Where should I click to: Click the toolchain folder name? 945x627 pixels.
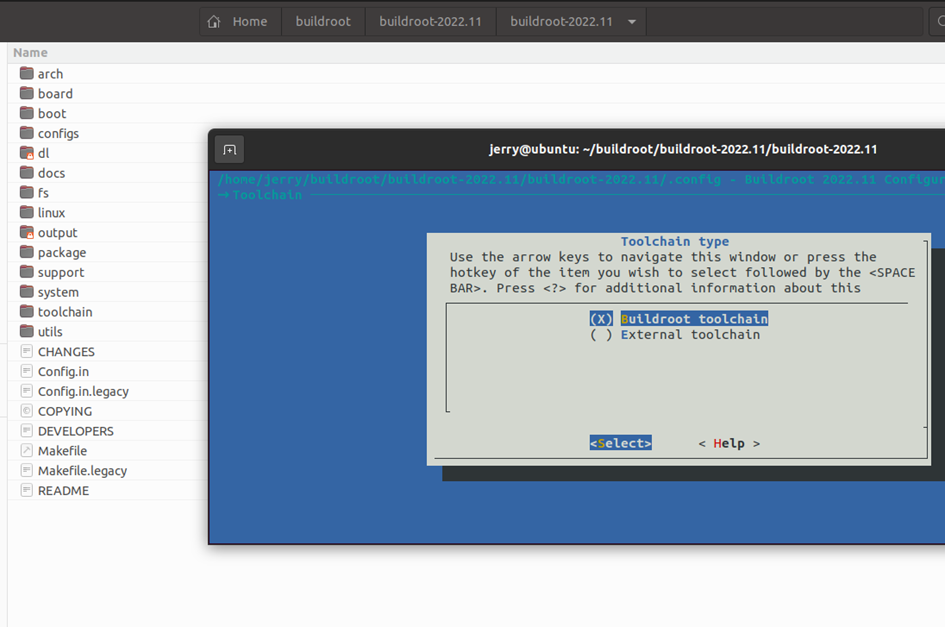65,312
